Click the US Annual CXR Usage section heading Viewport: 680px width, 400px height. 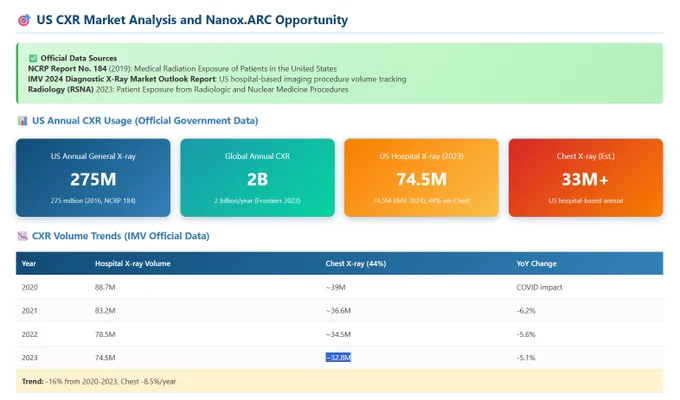145,121
